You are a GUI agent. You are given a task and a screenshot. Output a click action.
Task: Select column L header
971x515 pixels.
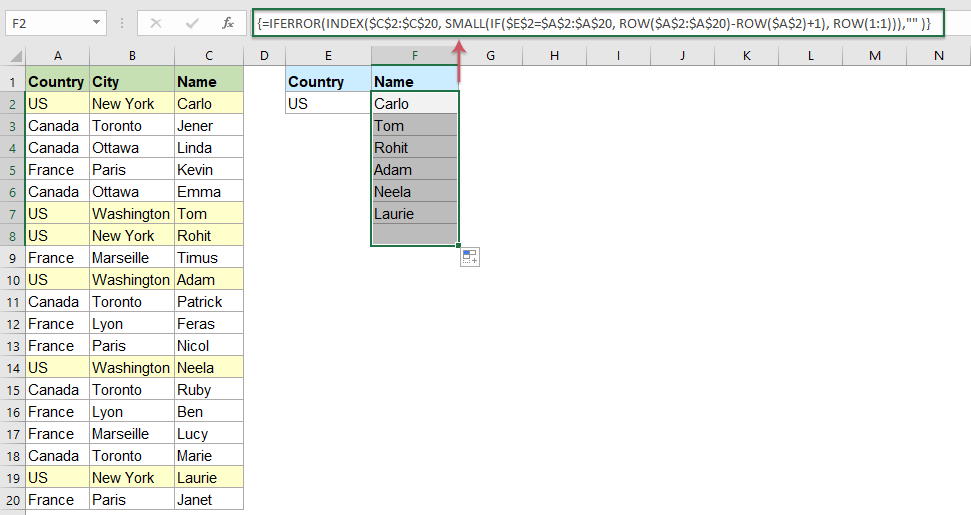point(811,56)
